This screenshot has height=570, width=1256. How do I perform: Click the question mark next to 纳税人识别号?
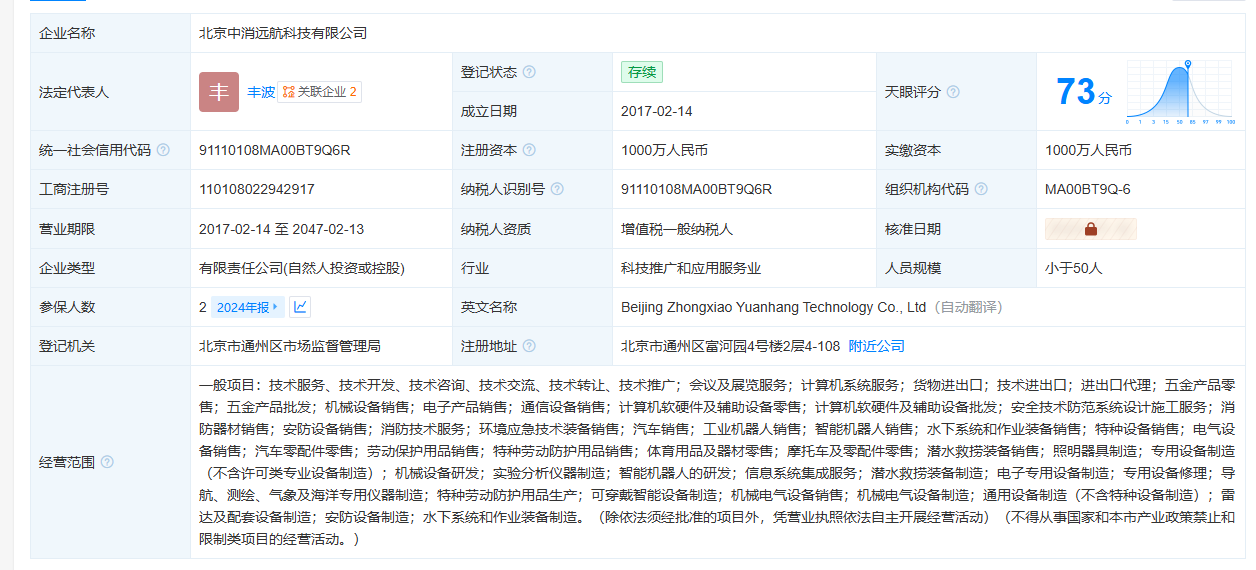pyautogui.click(x=557, y=189)
